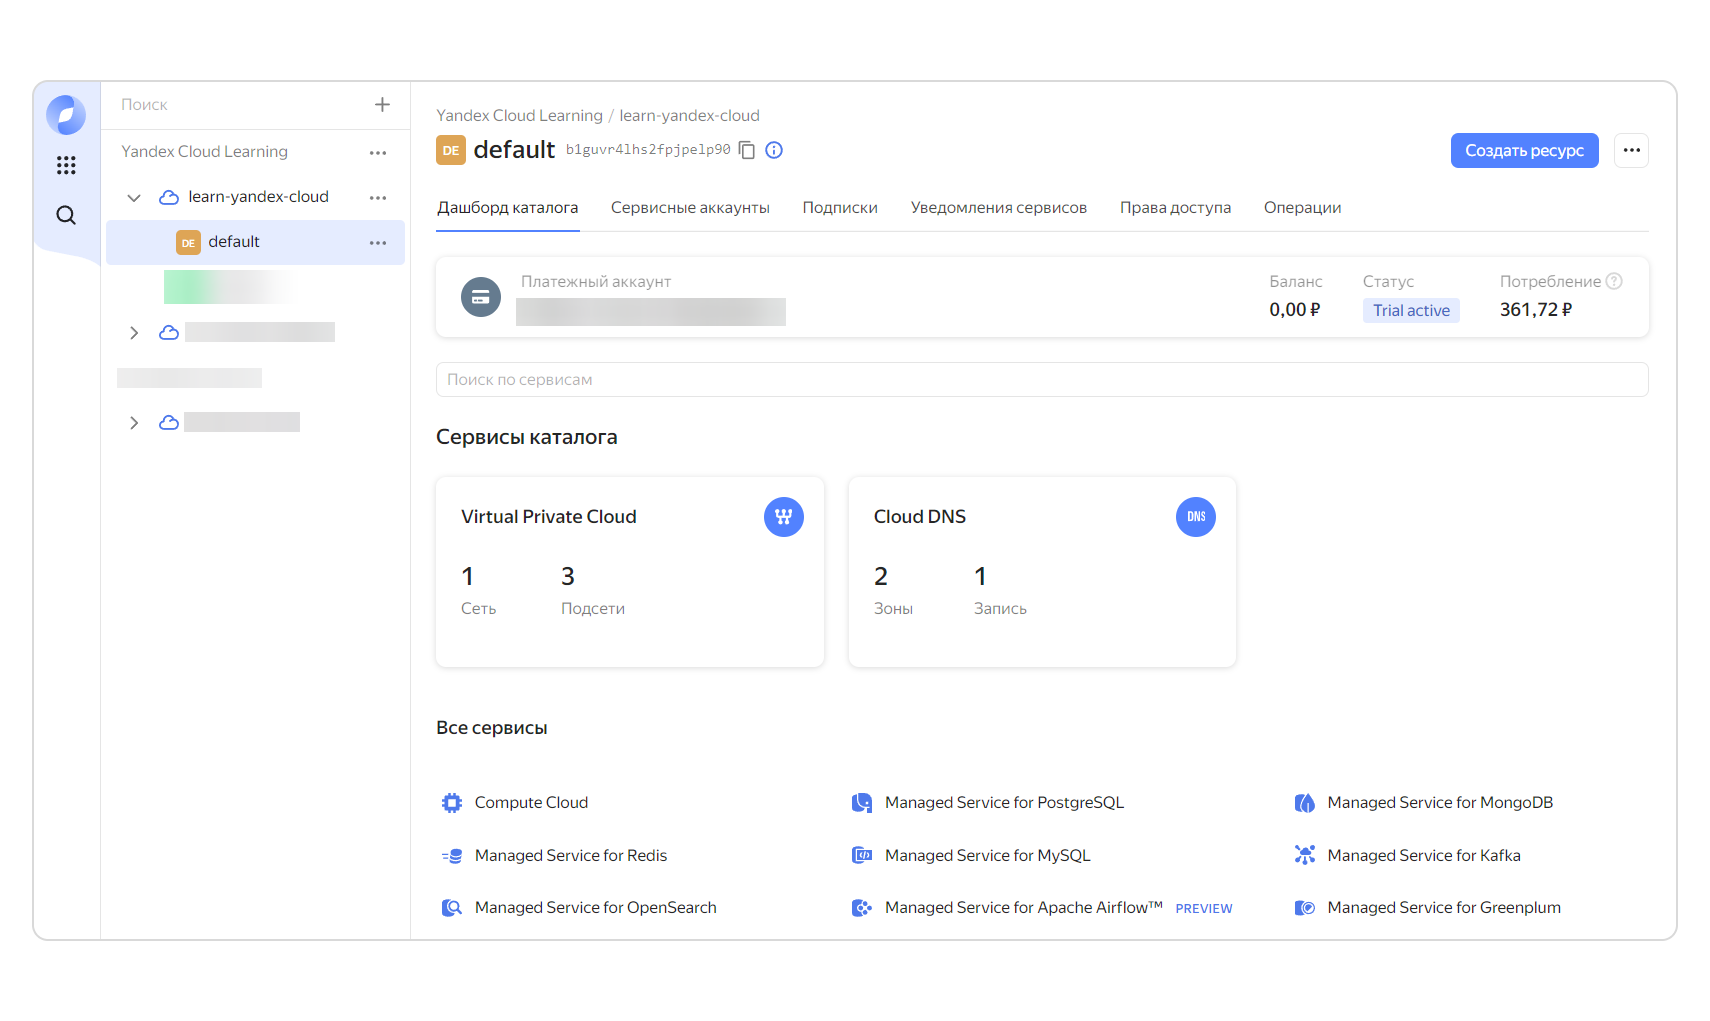Viewport: 1710px width, 1021px height.
Task: Click the payment account card icon
Action: (x=481, y=297)
